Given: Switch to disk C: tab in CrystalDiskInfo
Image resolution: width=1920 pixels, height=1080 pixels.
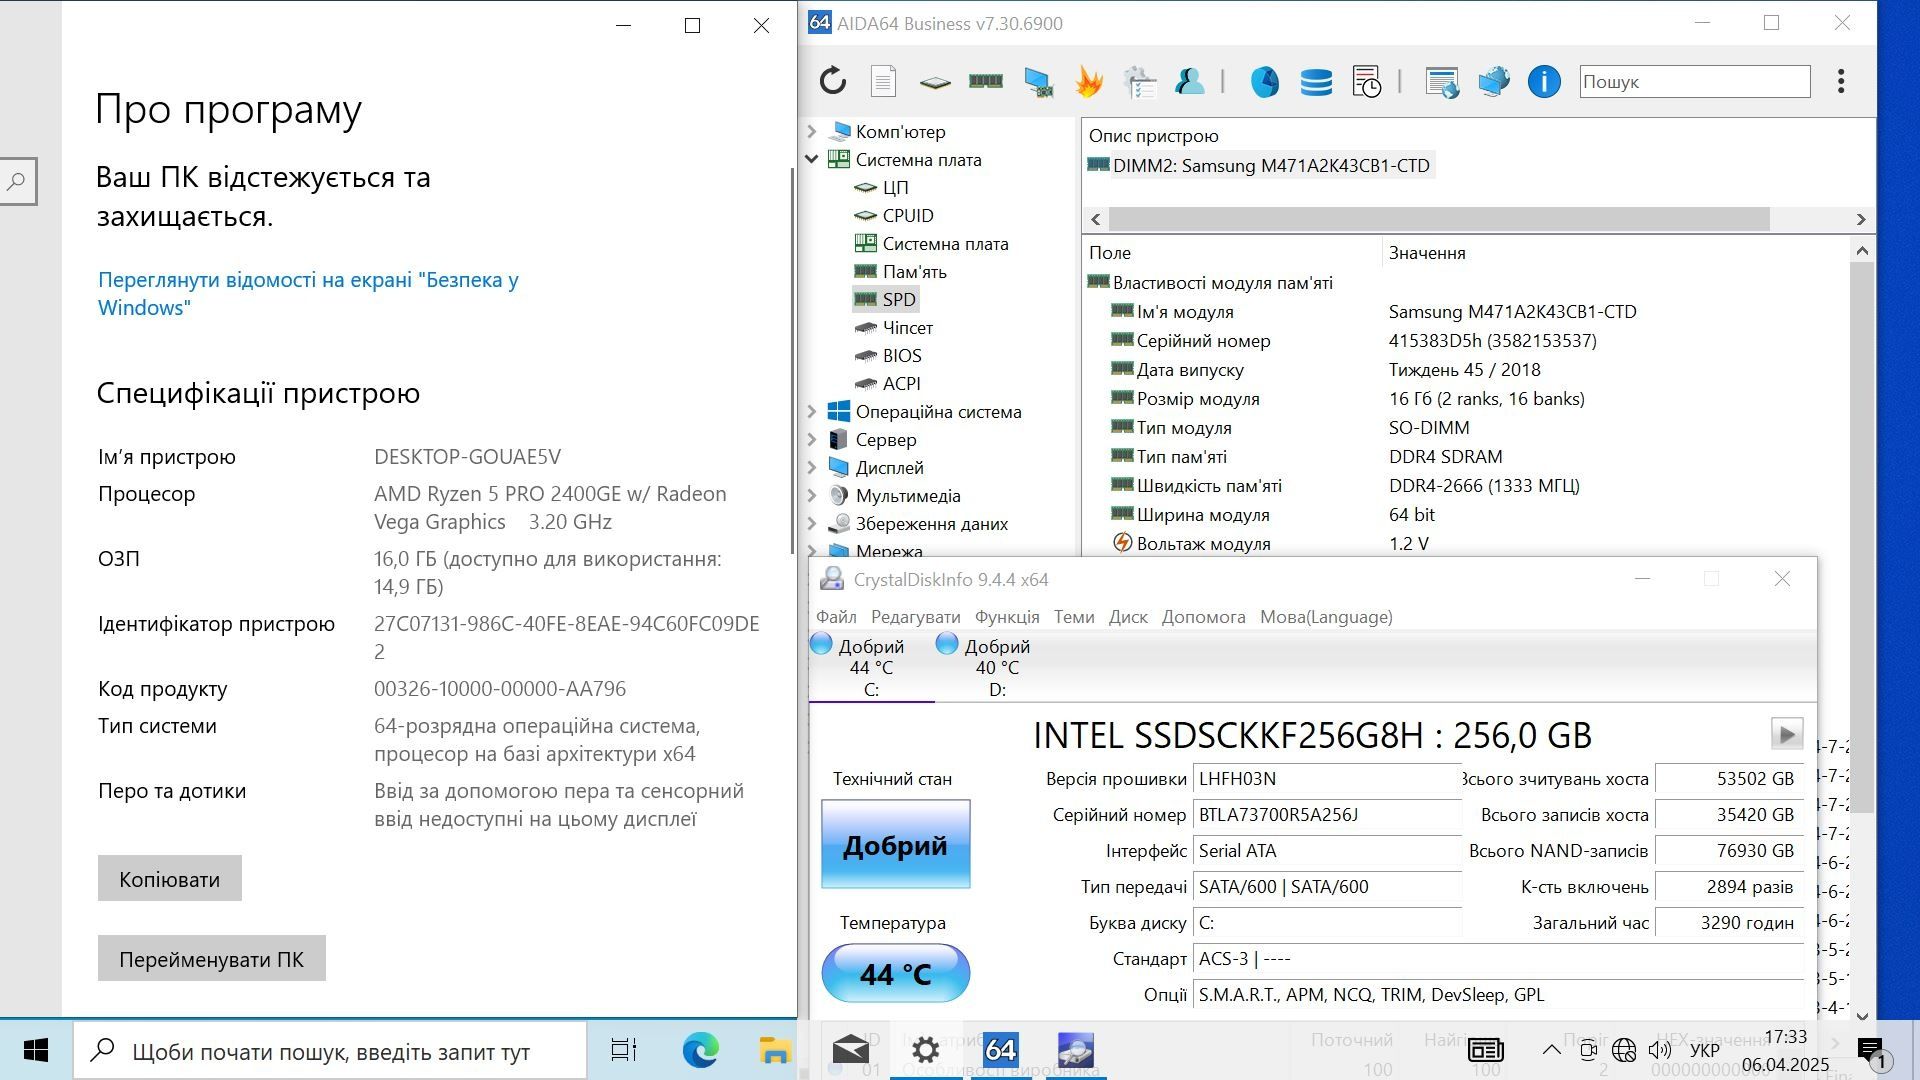Looking at the screenshot, I should coord(871,667).
